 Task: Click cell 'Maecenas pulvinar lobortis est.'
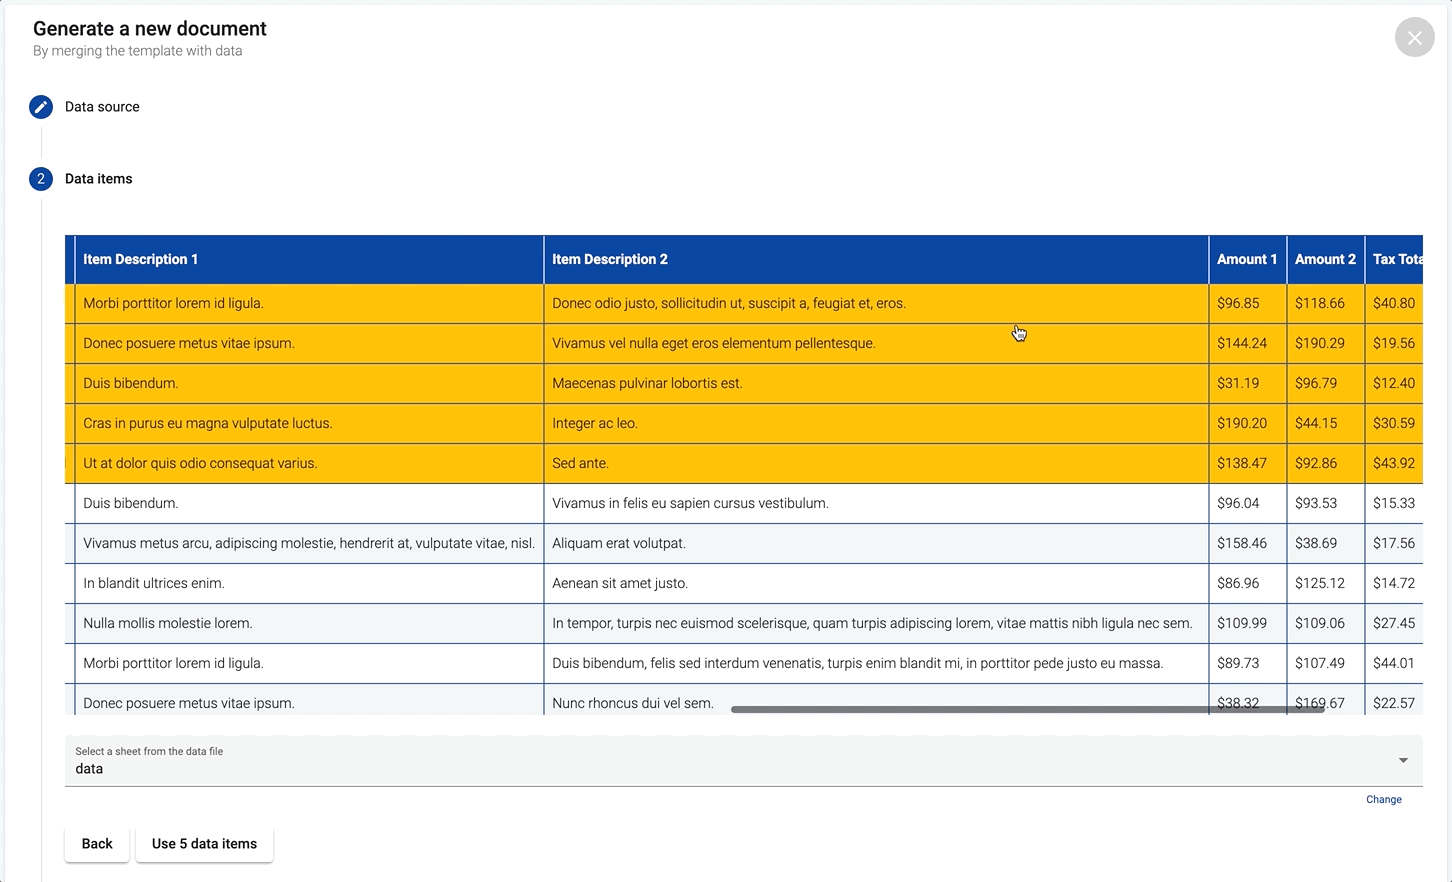click(x=876, y=384)
